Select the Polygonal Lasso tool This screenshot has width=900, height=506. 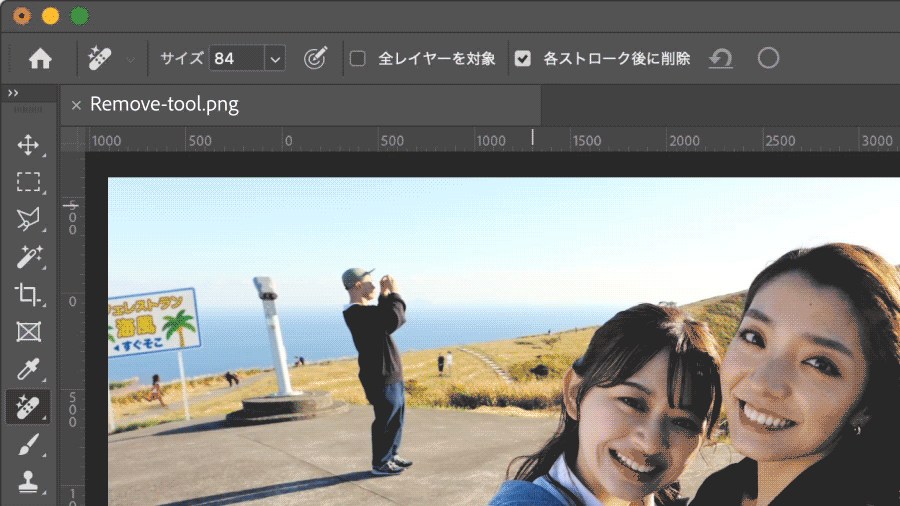click(x=28, y=219)
